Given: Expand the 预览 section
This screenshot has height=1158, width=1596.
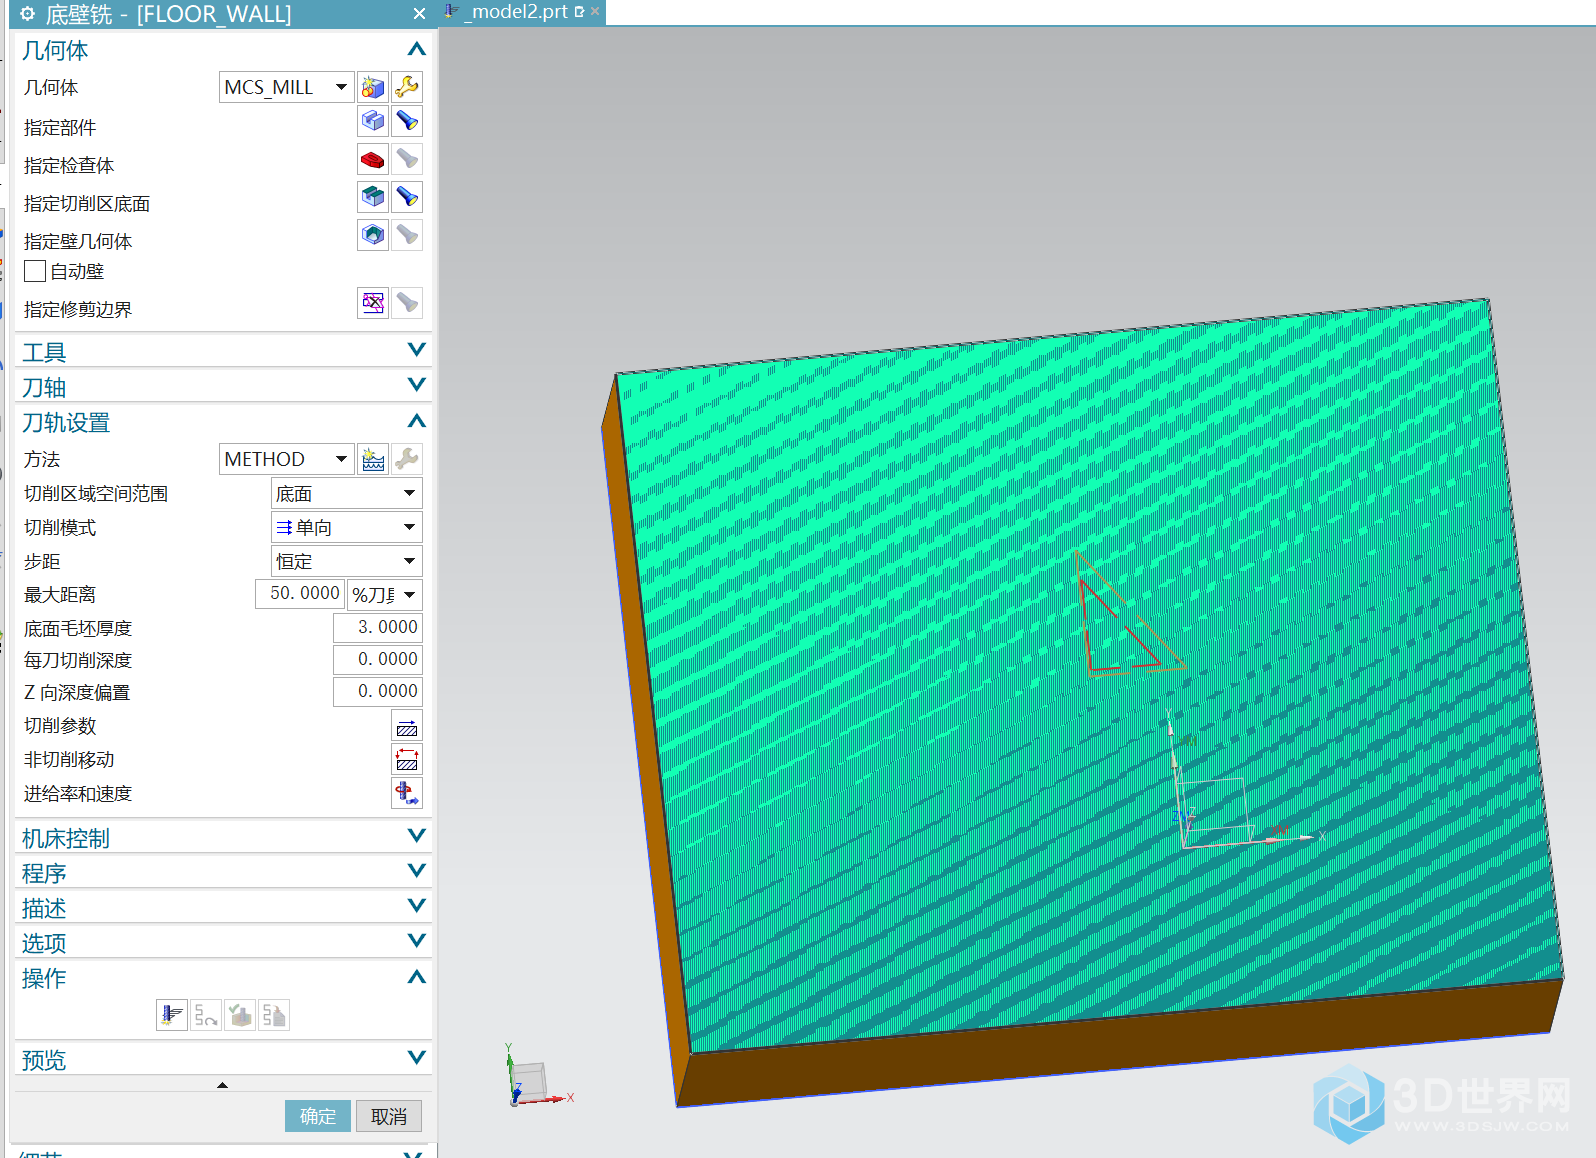Looking at the screenshot, I should 417,1058.
